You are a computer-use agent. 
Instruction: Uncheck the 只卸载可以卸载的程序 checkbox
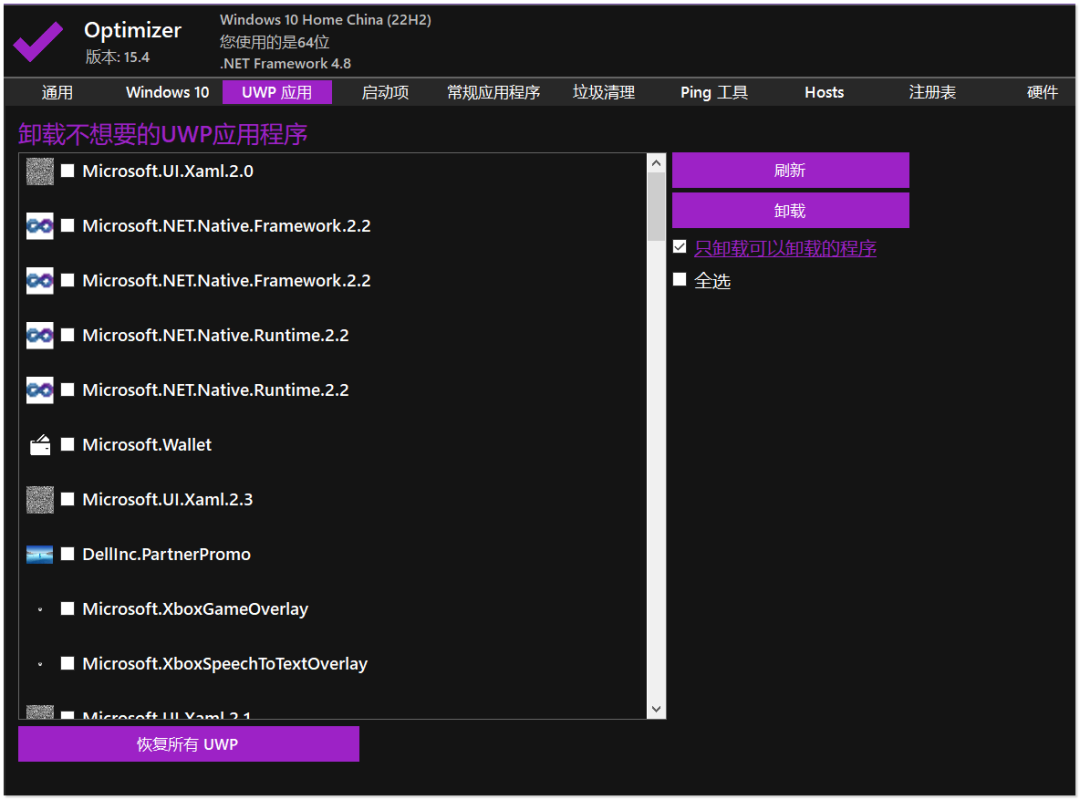click(x=680, y=247)
